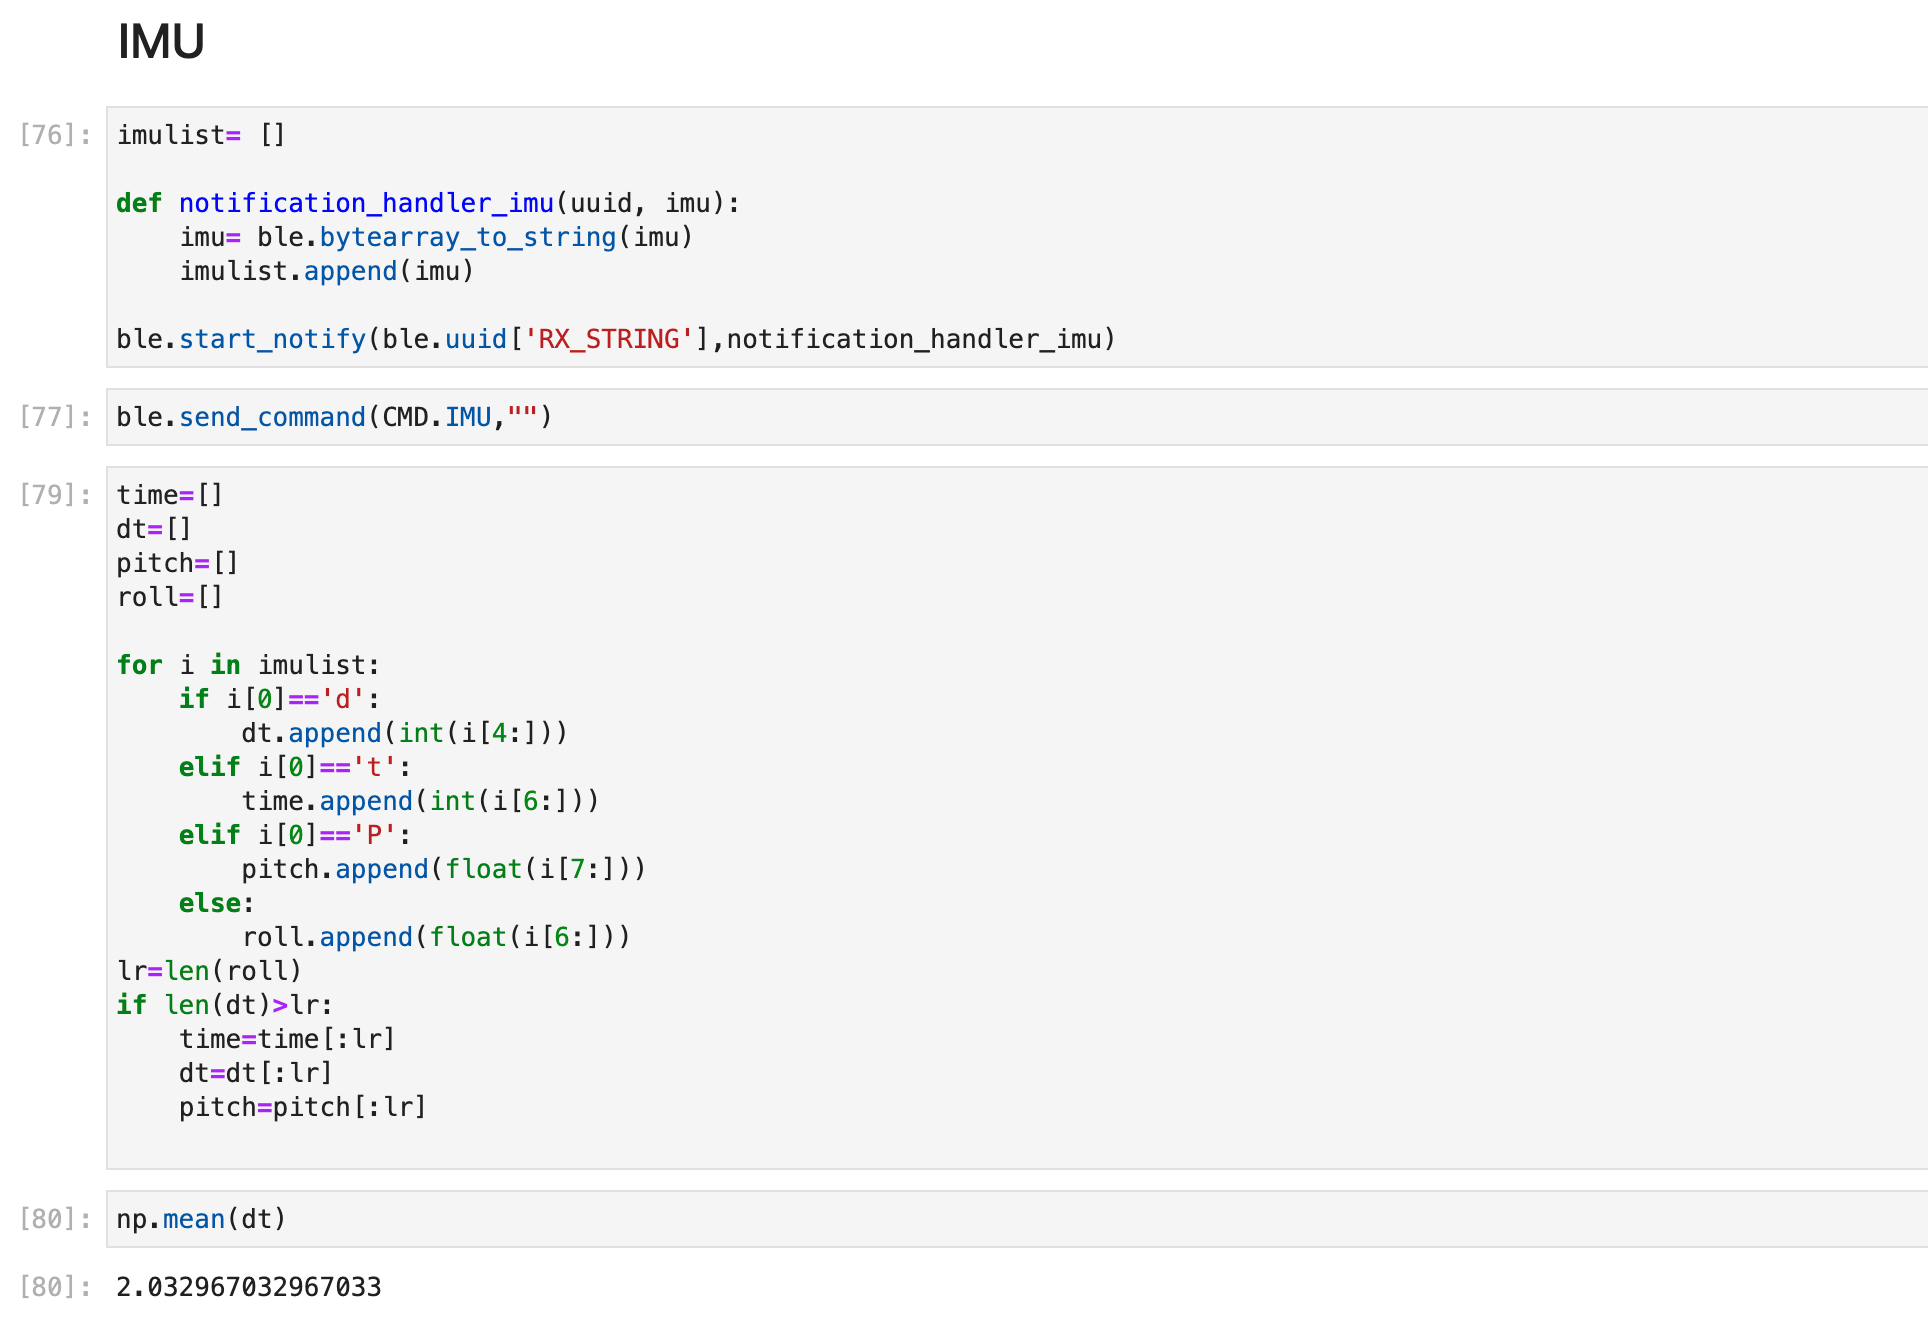This screenshot has height=1322, width=1928.
Task: Click the 'dt.append(int(i[4:]))' line
Action: pyautogui.click(x=405, y=733)
